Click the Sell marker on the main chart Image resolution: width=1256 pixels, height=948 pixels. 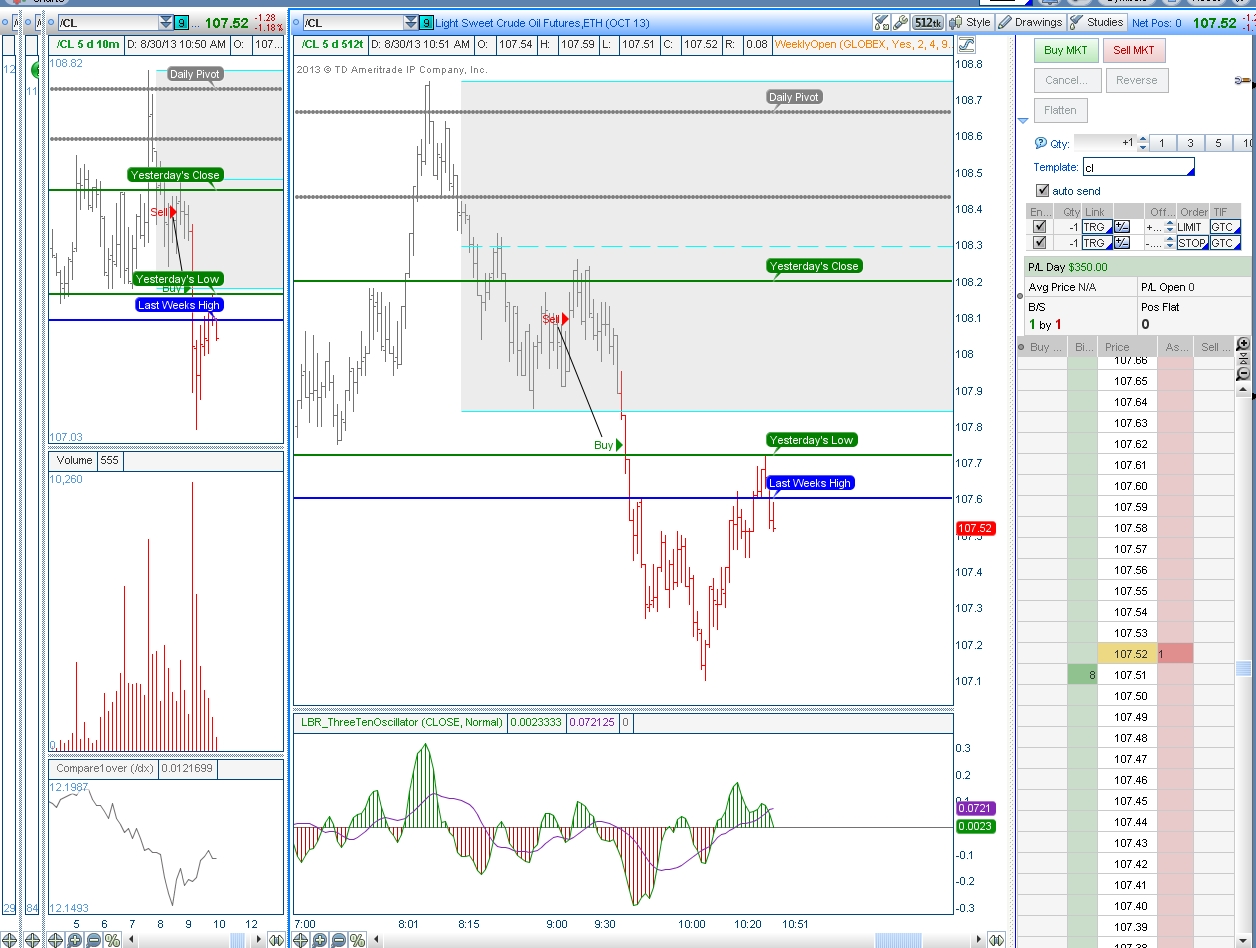[555, 319]
